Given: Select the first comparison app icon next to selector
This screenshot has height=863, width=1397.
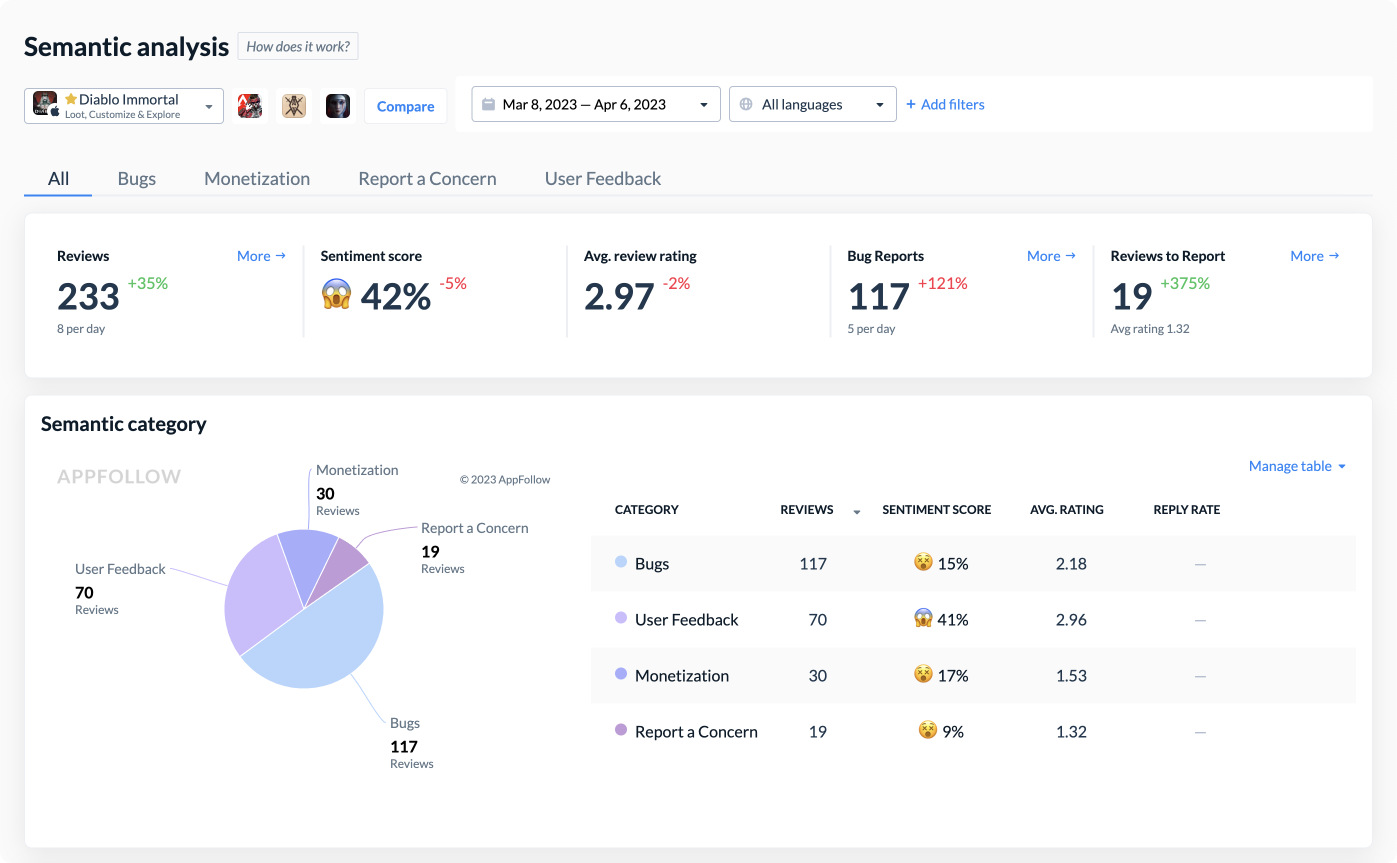Looking at the screenshot, I should 249,105.
